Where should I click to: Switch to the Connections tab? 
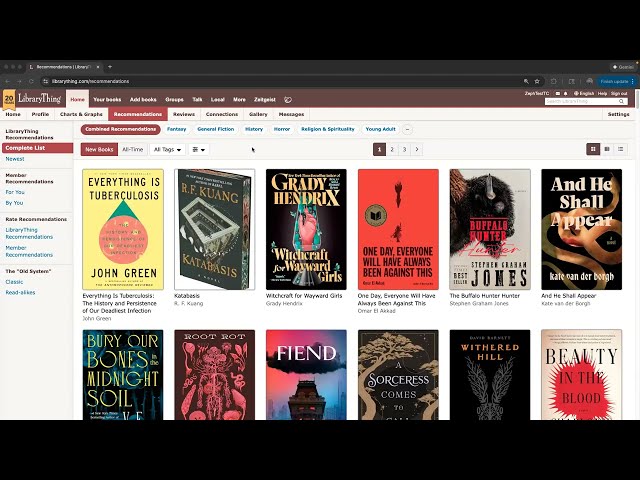222,114
